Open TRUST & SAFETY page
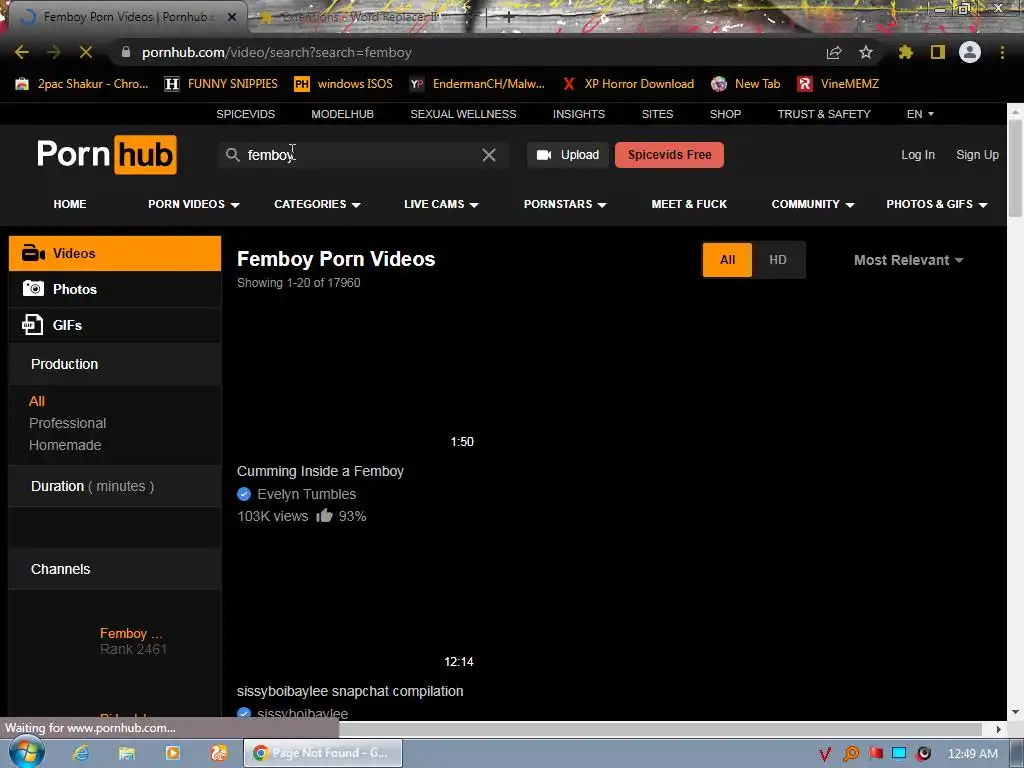This screenshot has width=1024, height=768. (x=824, y=114)
